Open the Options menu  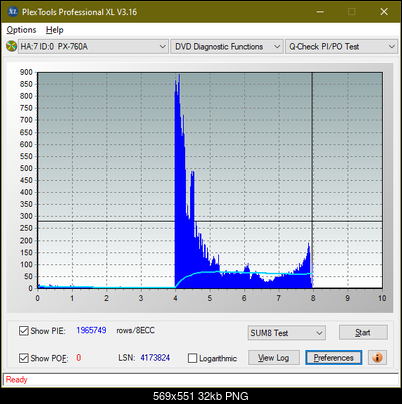point(21,30)
